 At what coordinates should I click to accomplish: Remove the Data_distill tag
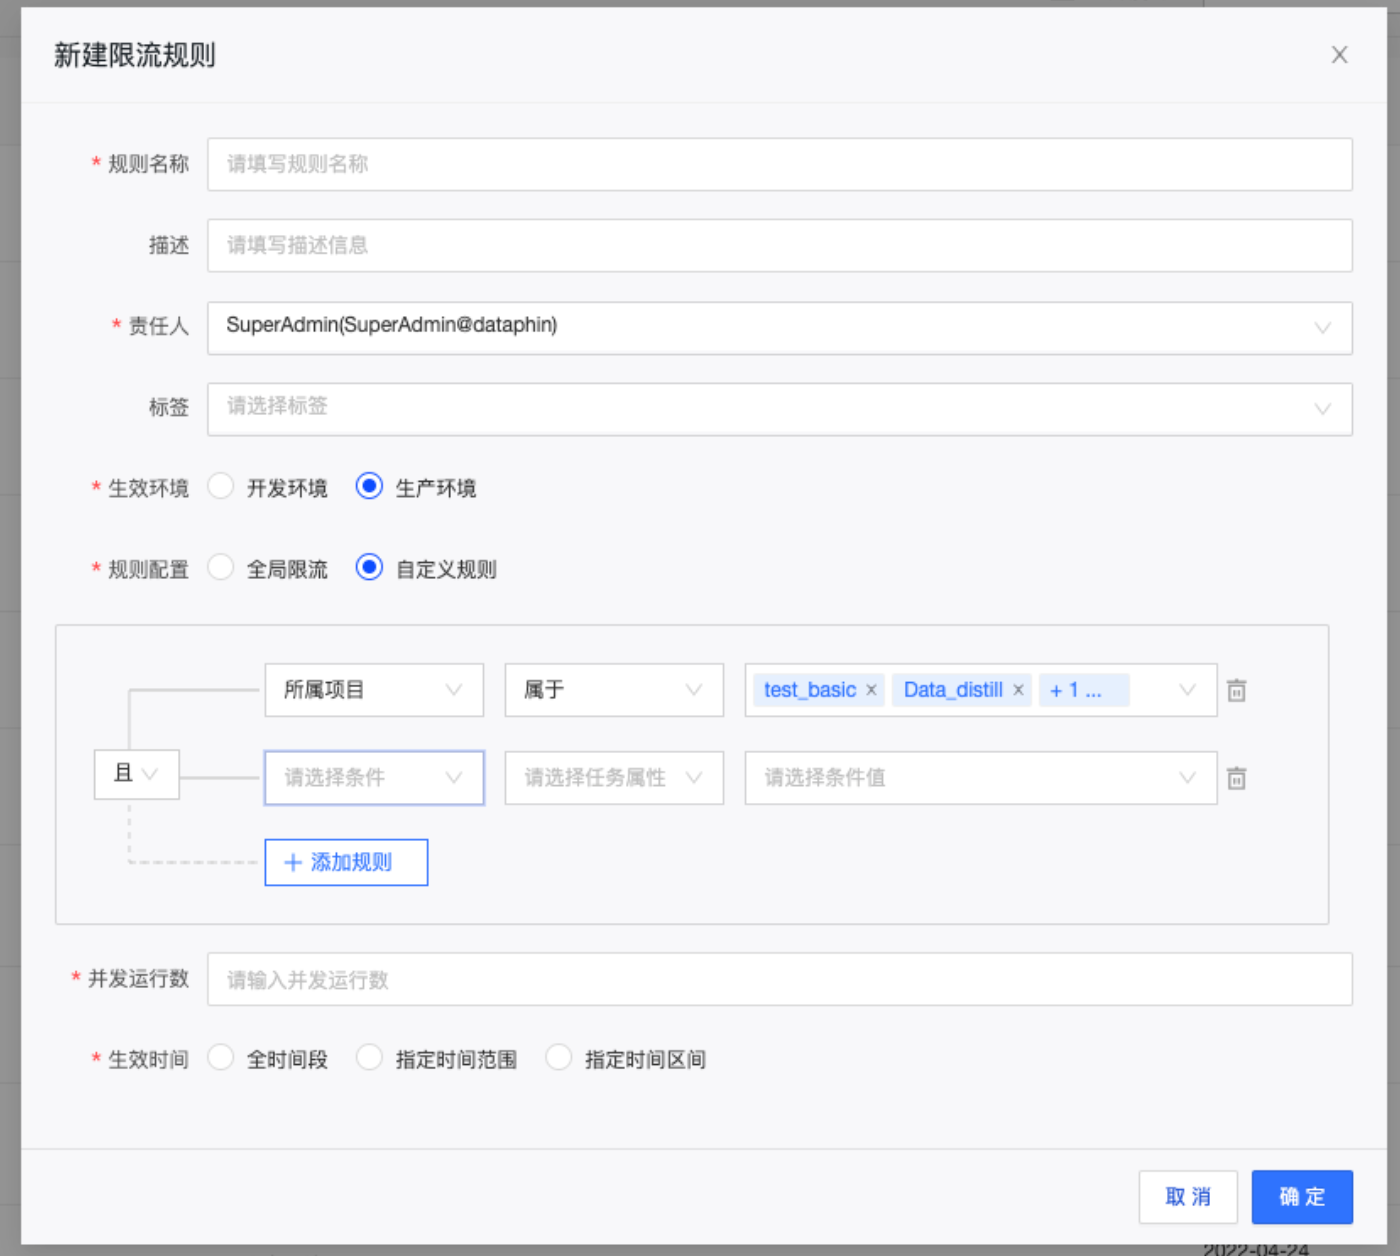tap(1018, 690)
